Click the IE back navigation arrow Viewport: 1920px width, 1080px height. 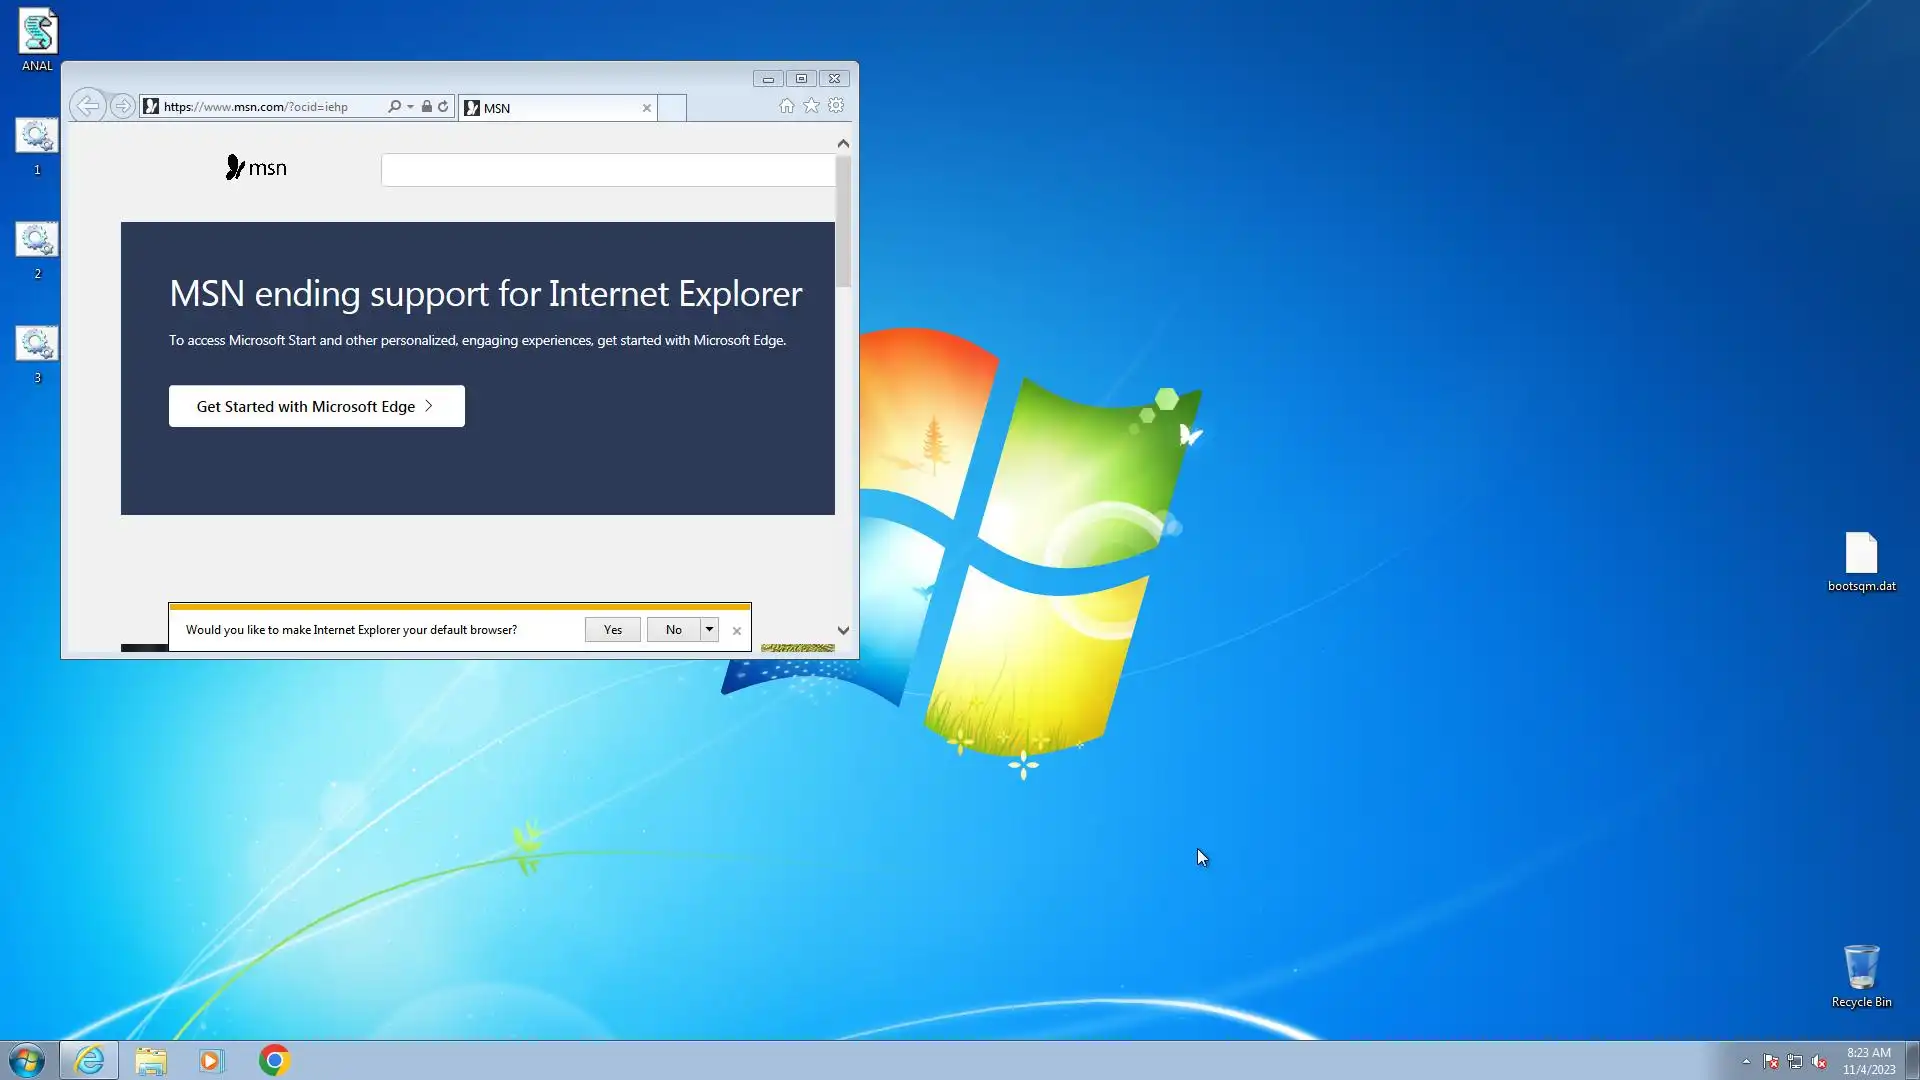88,106
